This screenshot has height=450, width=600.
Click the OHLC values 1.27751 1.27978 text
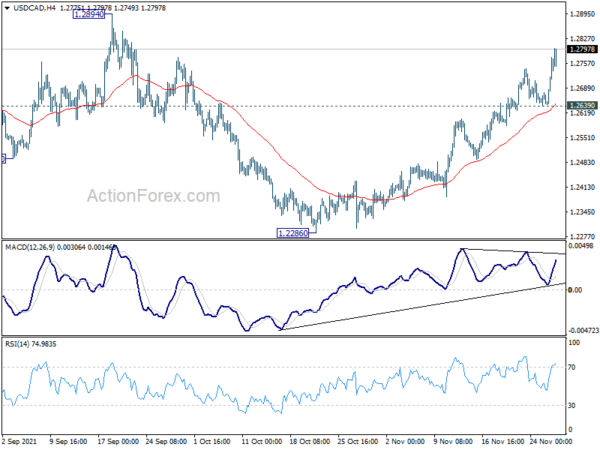coord(86,8)
